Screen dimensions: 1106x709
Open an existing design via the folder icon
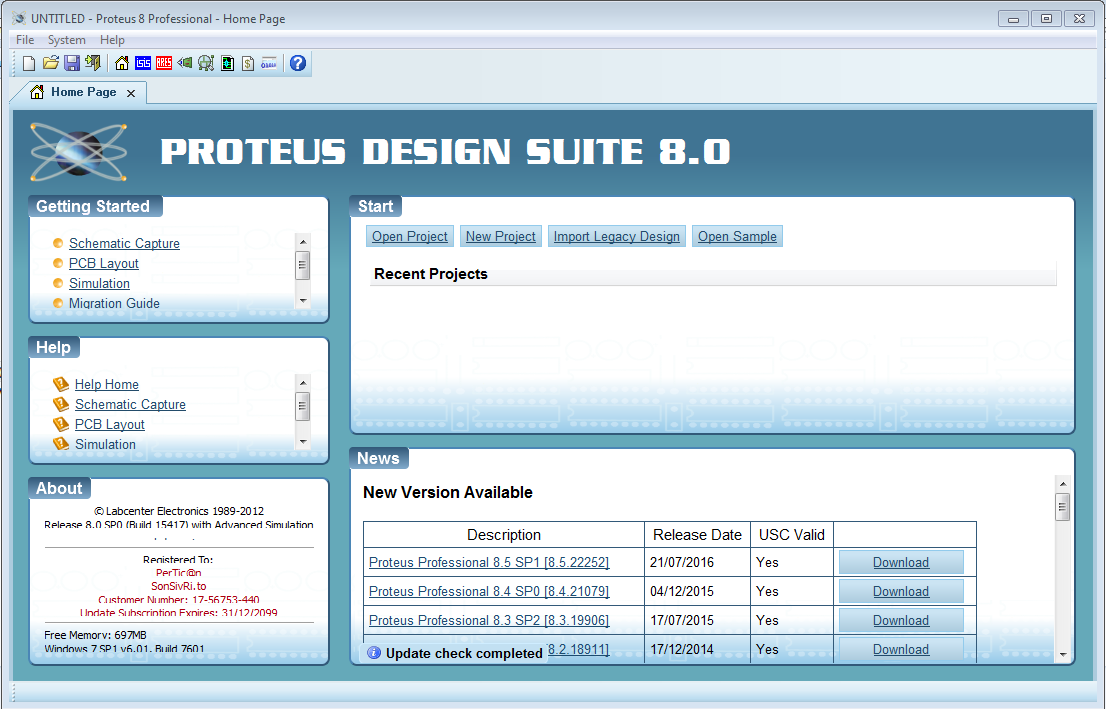[50, 62]
